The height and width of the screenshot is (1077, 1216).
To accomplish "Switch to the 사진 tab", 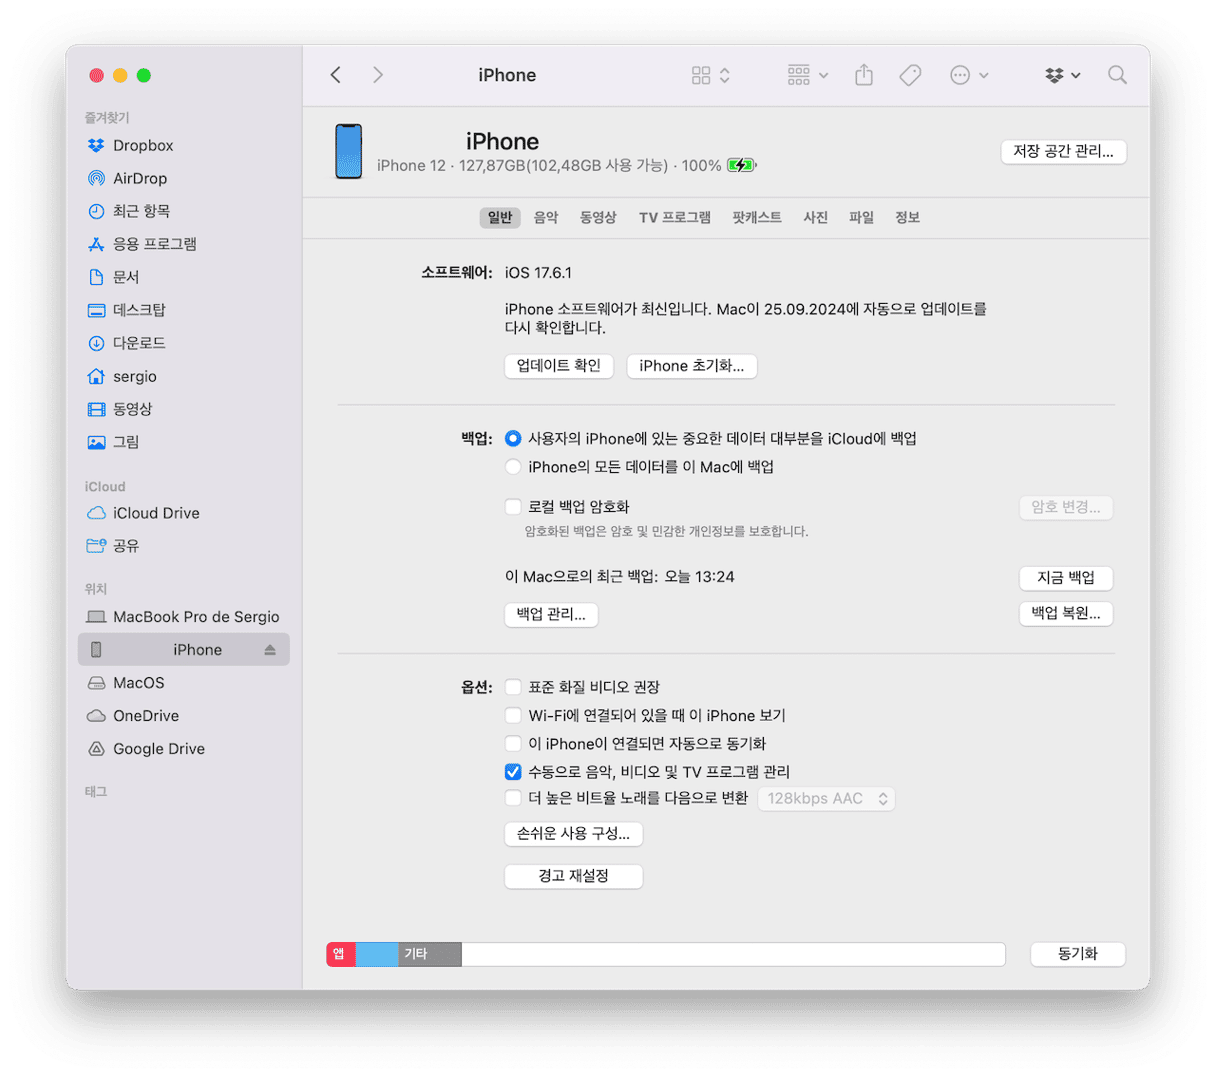I will pyautogui.click(x=815, y=217).
